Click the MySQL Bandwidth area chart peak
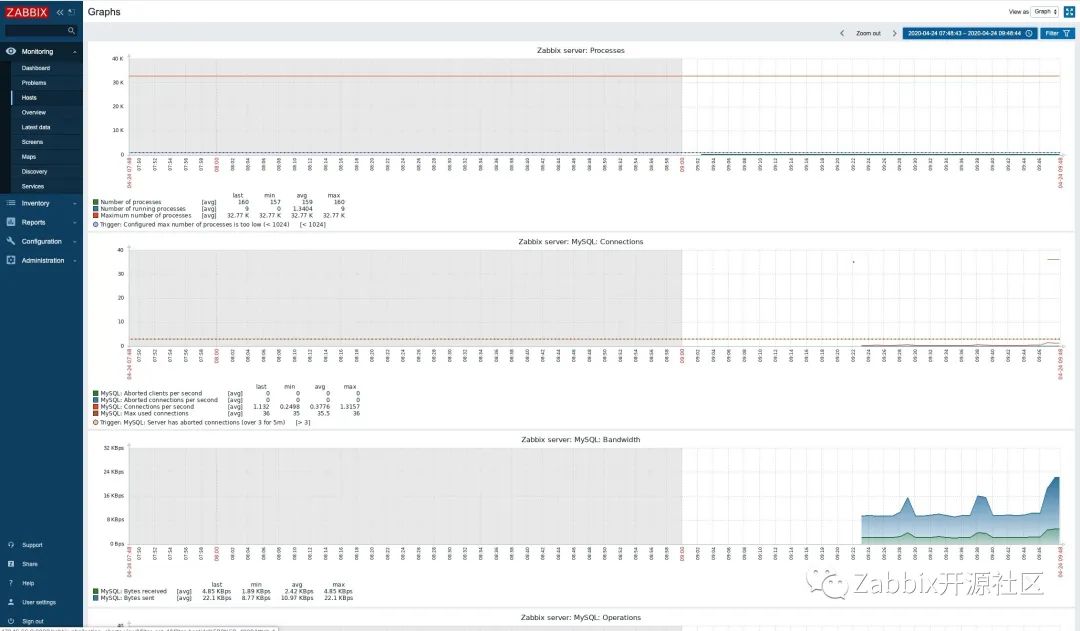The width and height of the screenshot is (1080, 631). coord(1057,478)
